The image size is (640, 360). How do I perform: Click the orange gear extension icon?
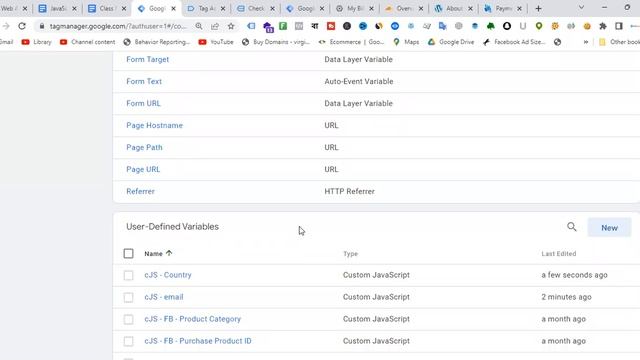[555, 26]
